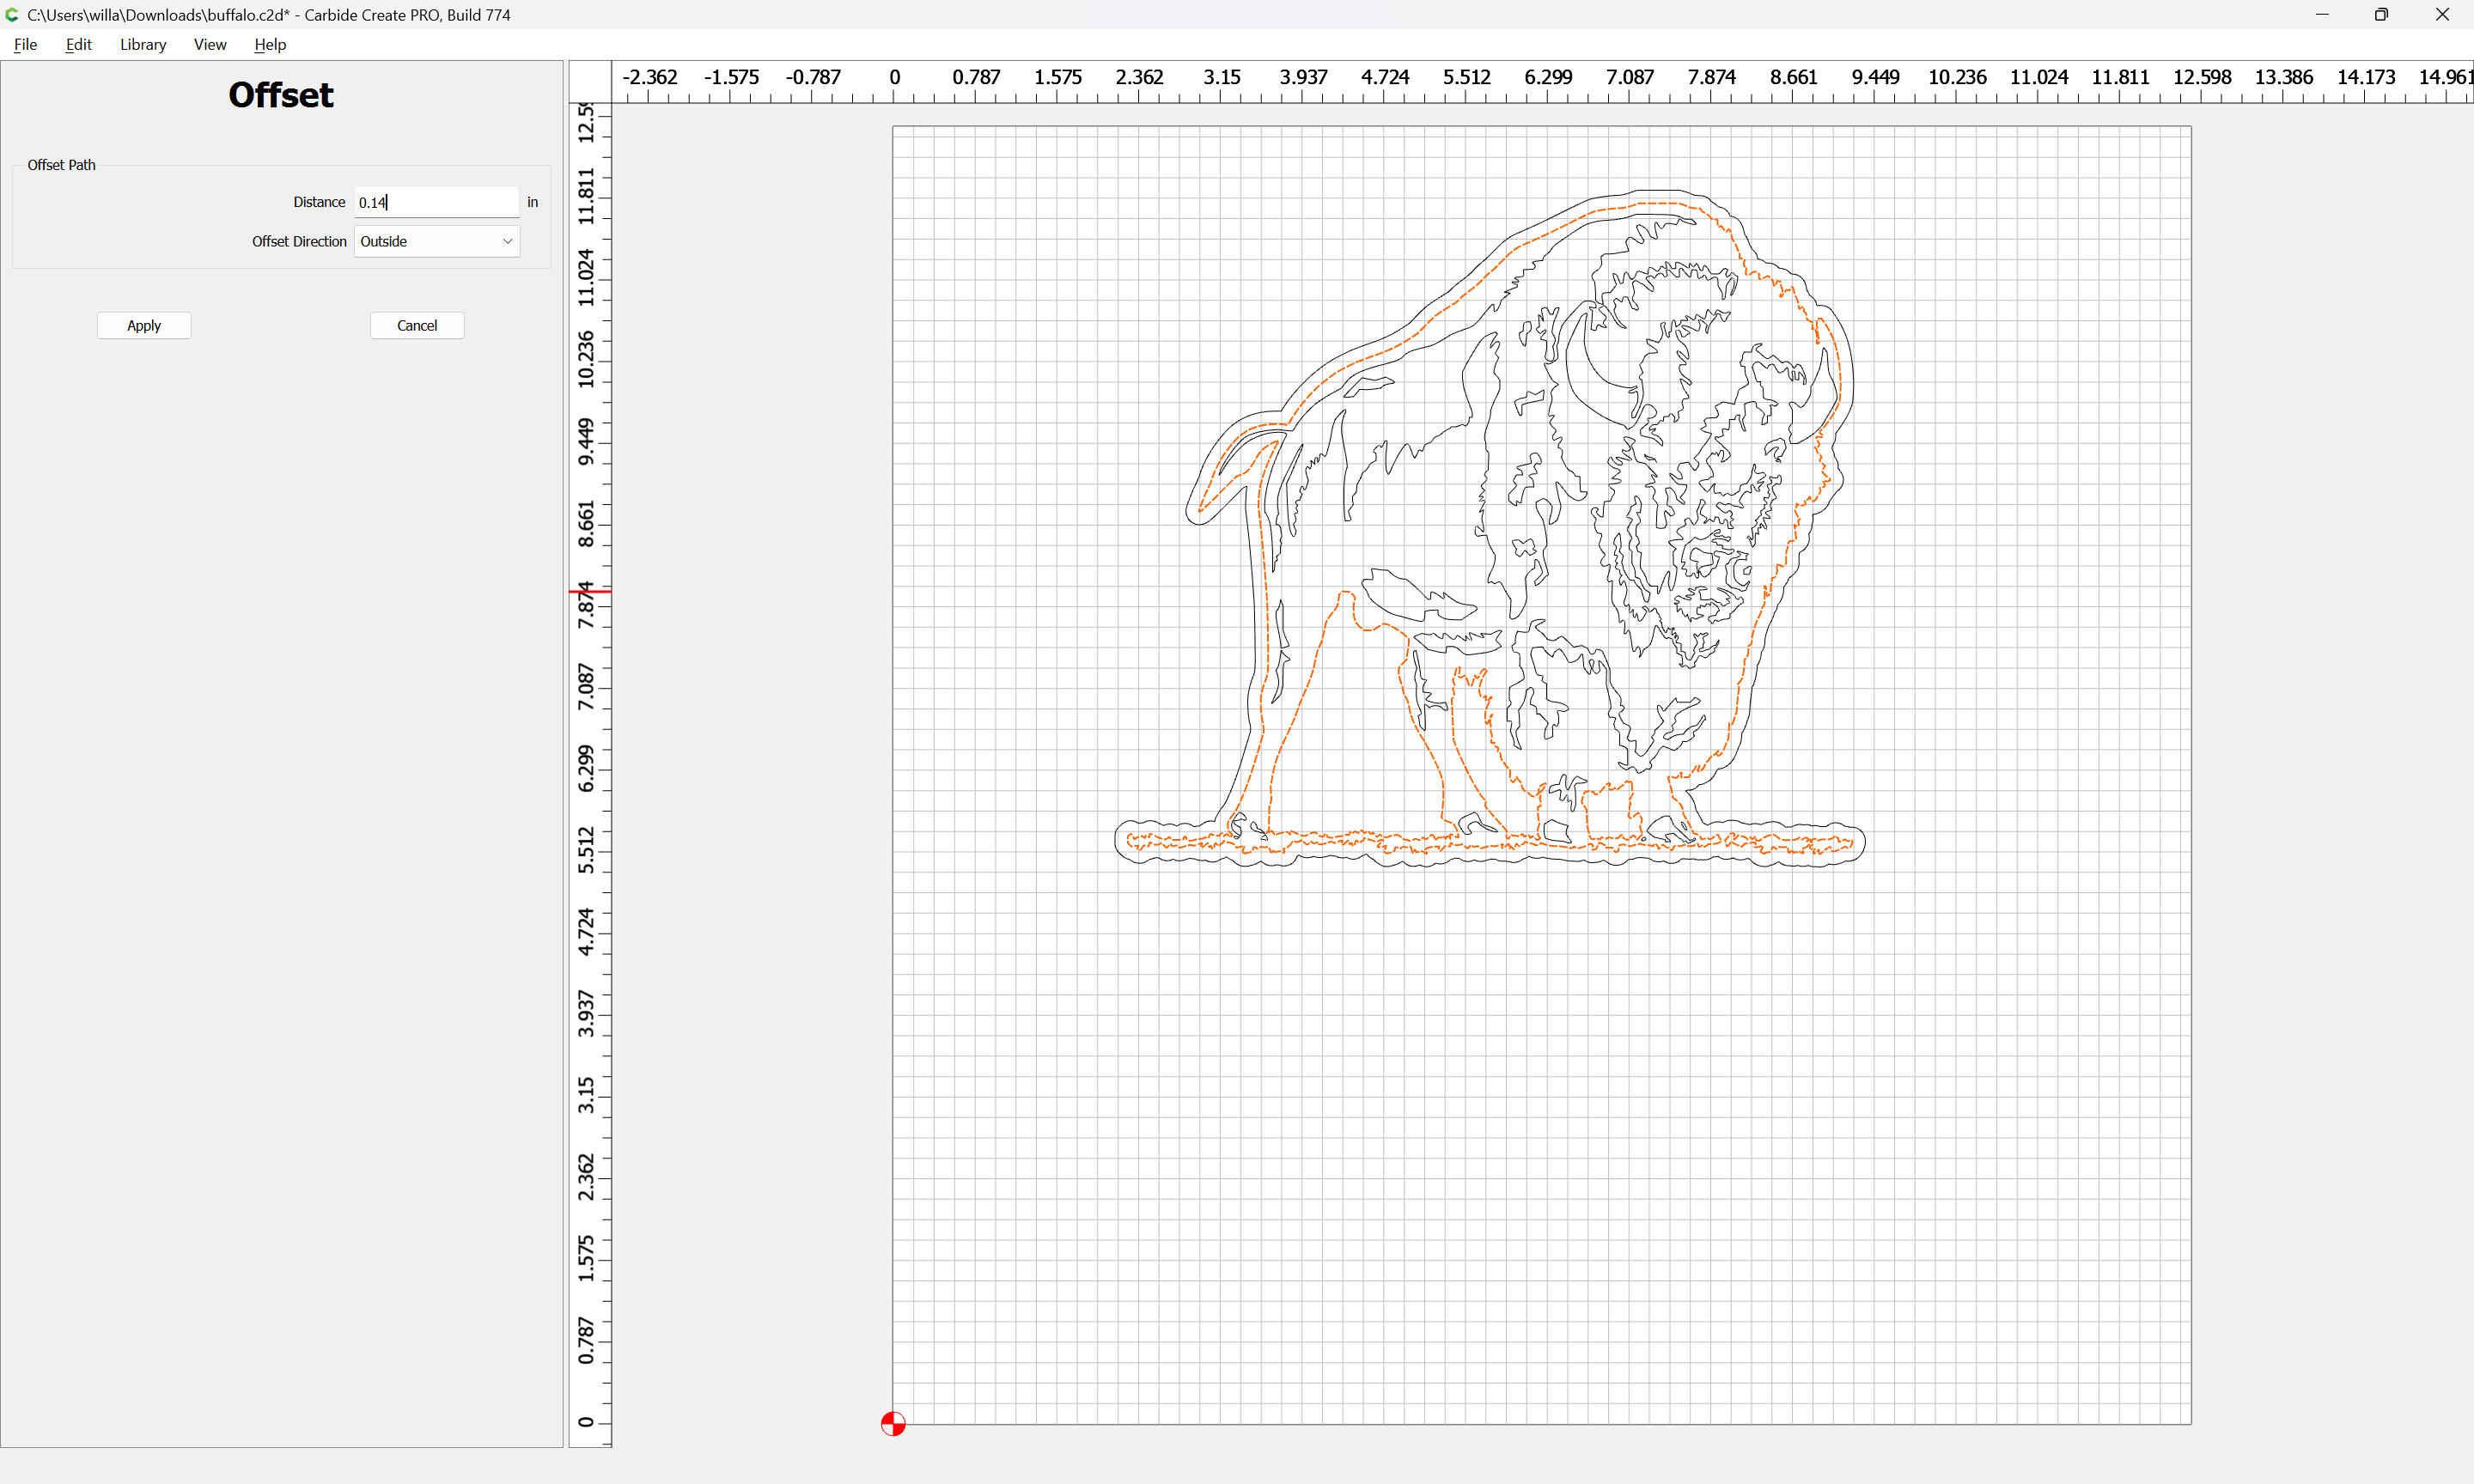Screen dimensions: 2474x1484
Task: Open the File menu
Action: [25, 44]
